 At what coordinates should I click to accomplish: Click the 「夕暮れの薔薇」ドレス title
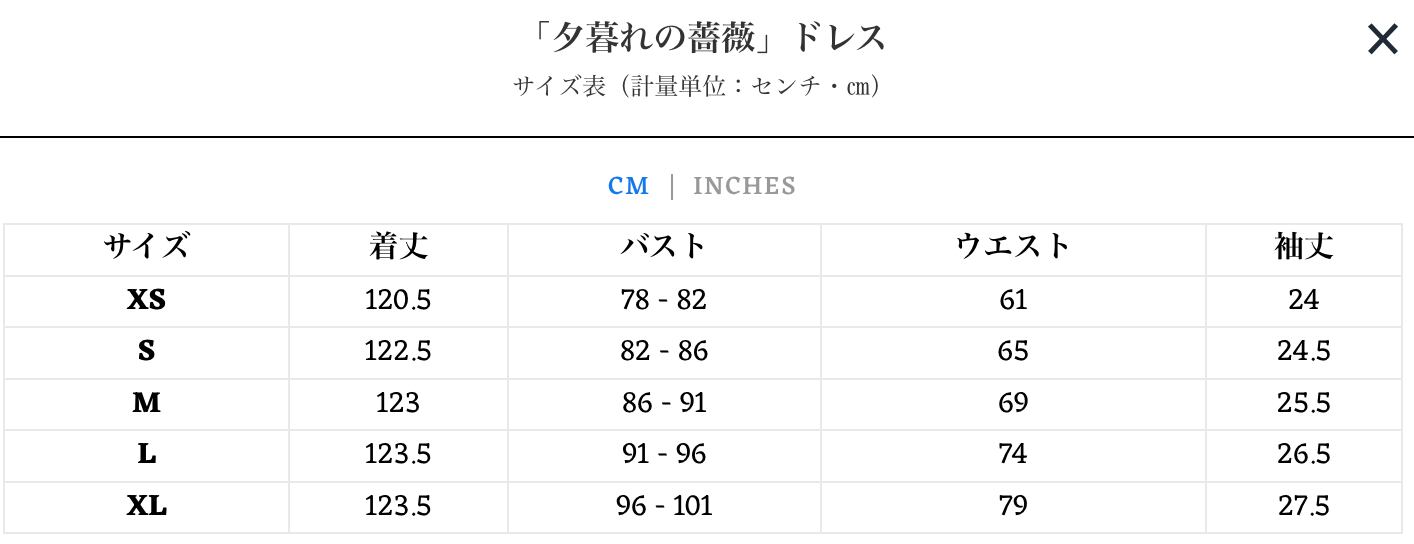click(706, 38)
